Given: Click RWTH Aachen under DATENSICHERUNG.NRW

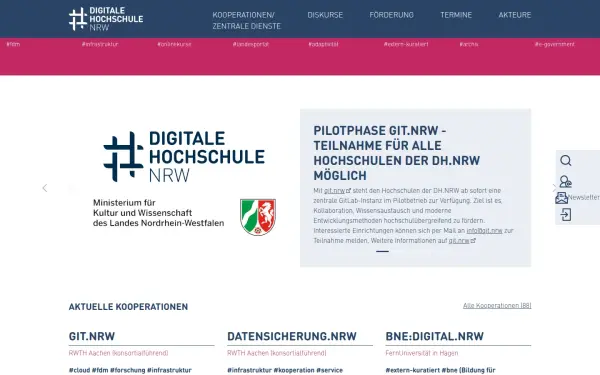Looking at the screenshot, I should click(x=277, y=353).
